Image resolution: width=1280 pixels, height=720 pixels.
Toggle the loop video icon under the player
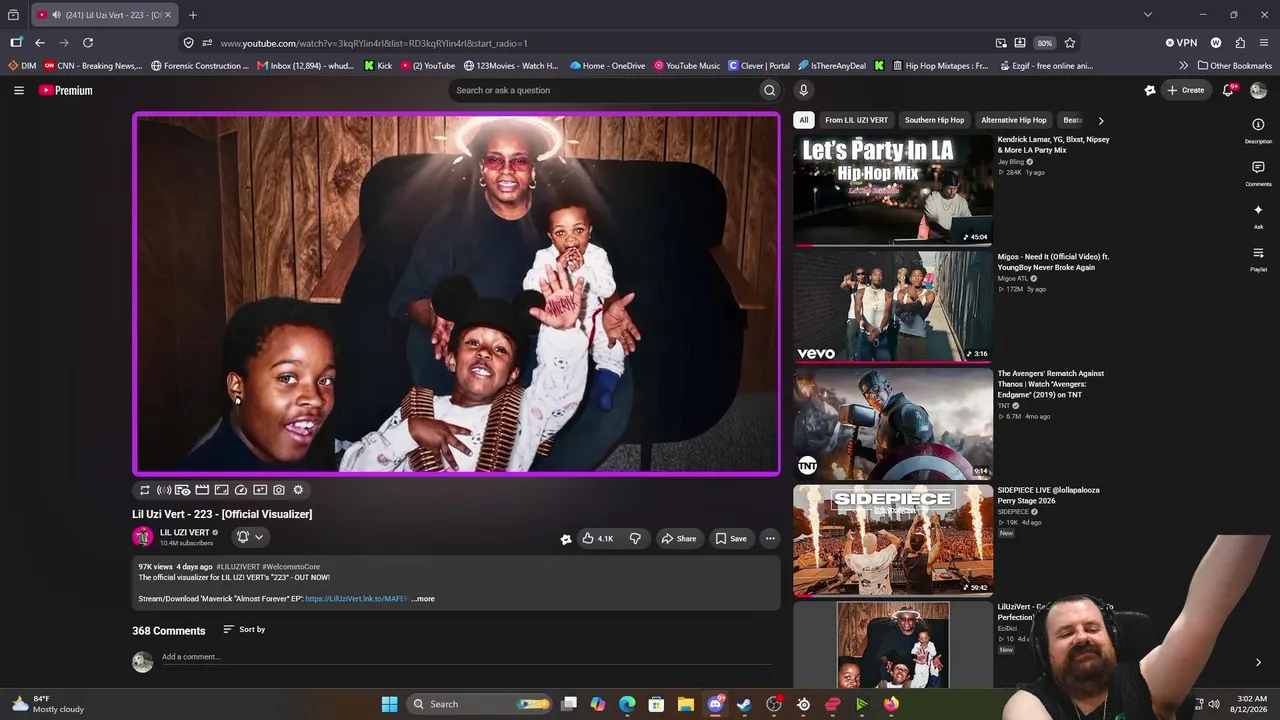tap(145, 490)
